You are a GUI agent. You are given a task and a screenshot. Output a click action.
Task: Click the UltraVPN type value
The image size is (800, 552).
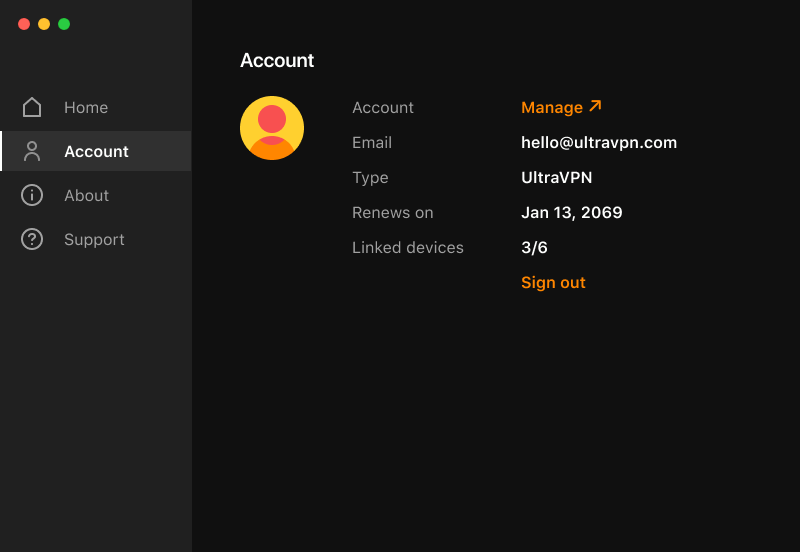point(557,177)
